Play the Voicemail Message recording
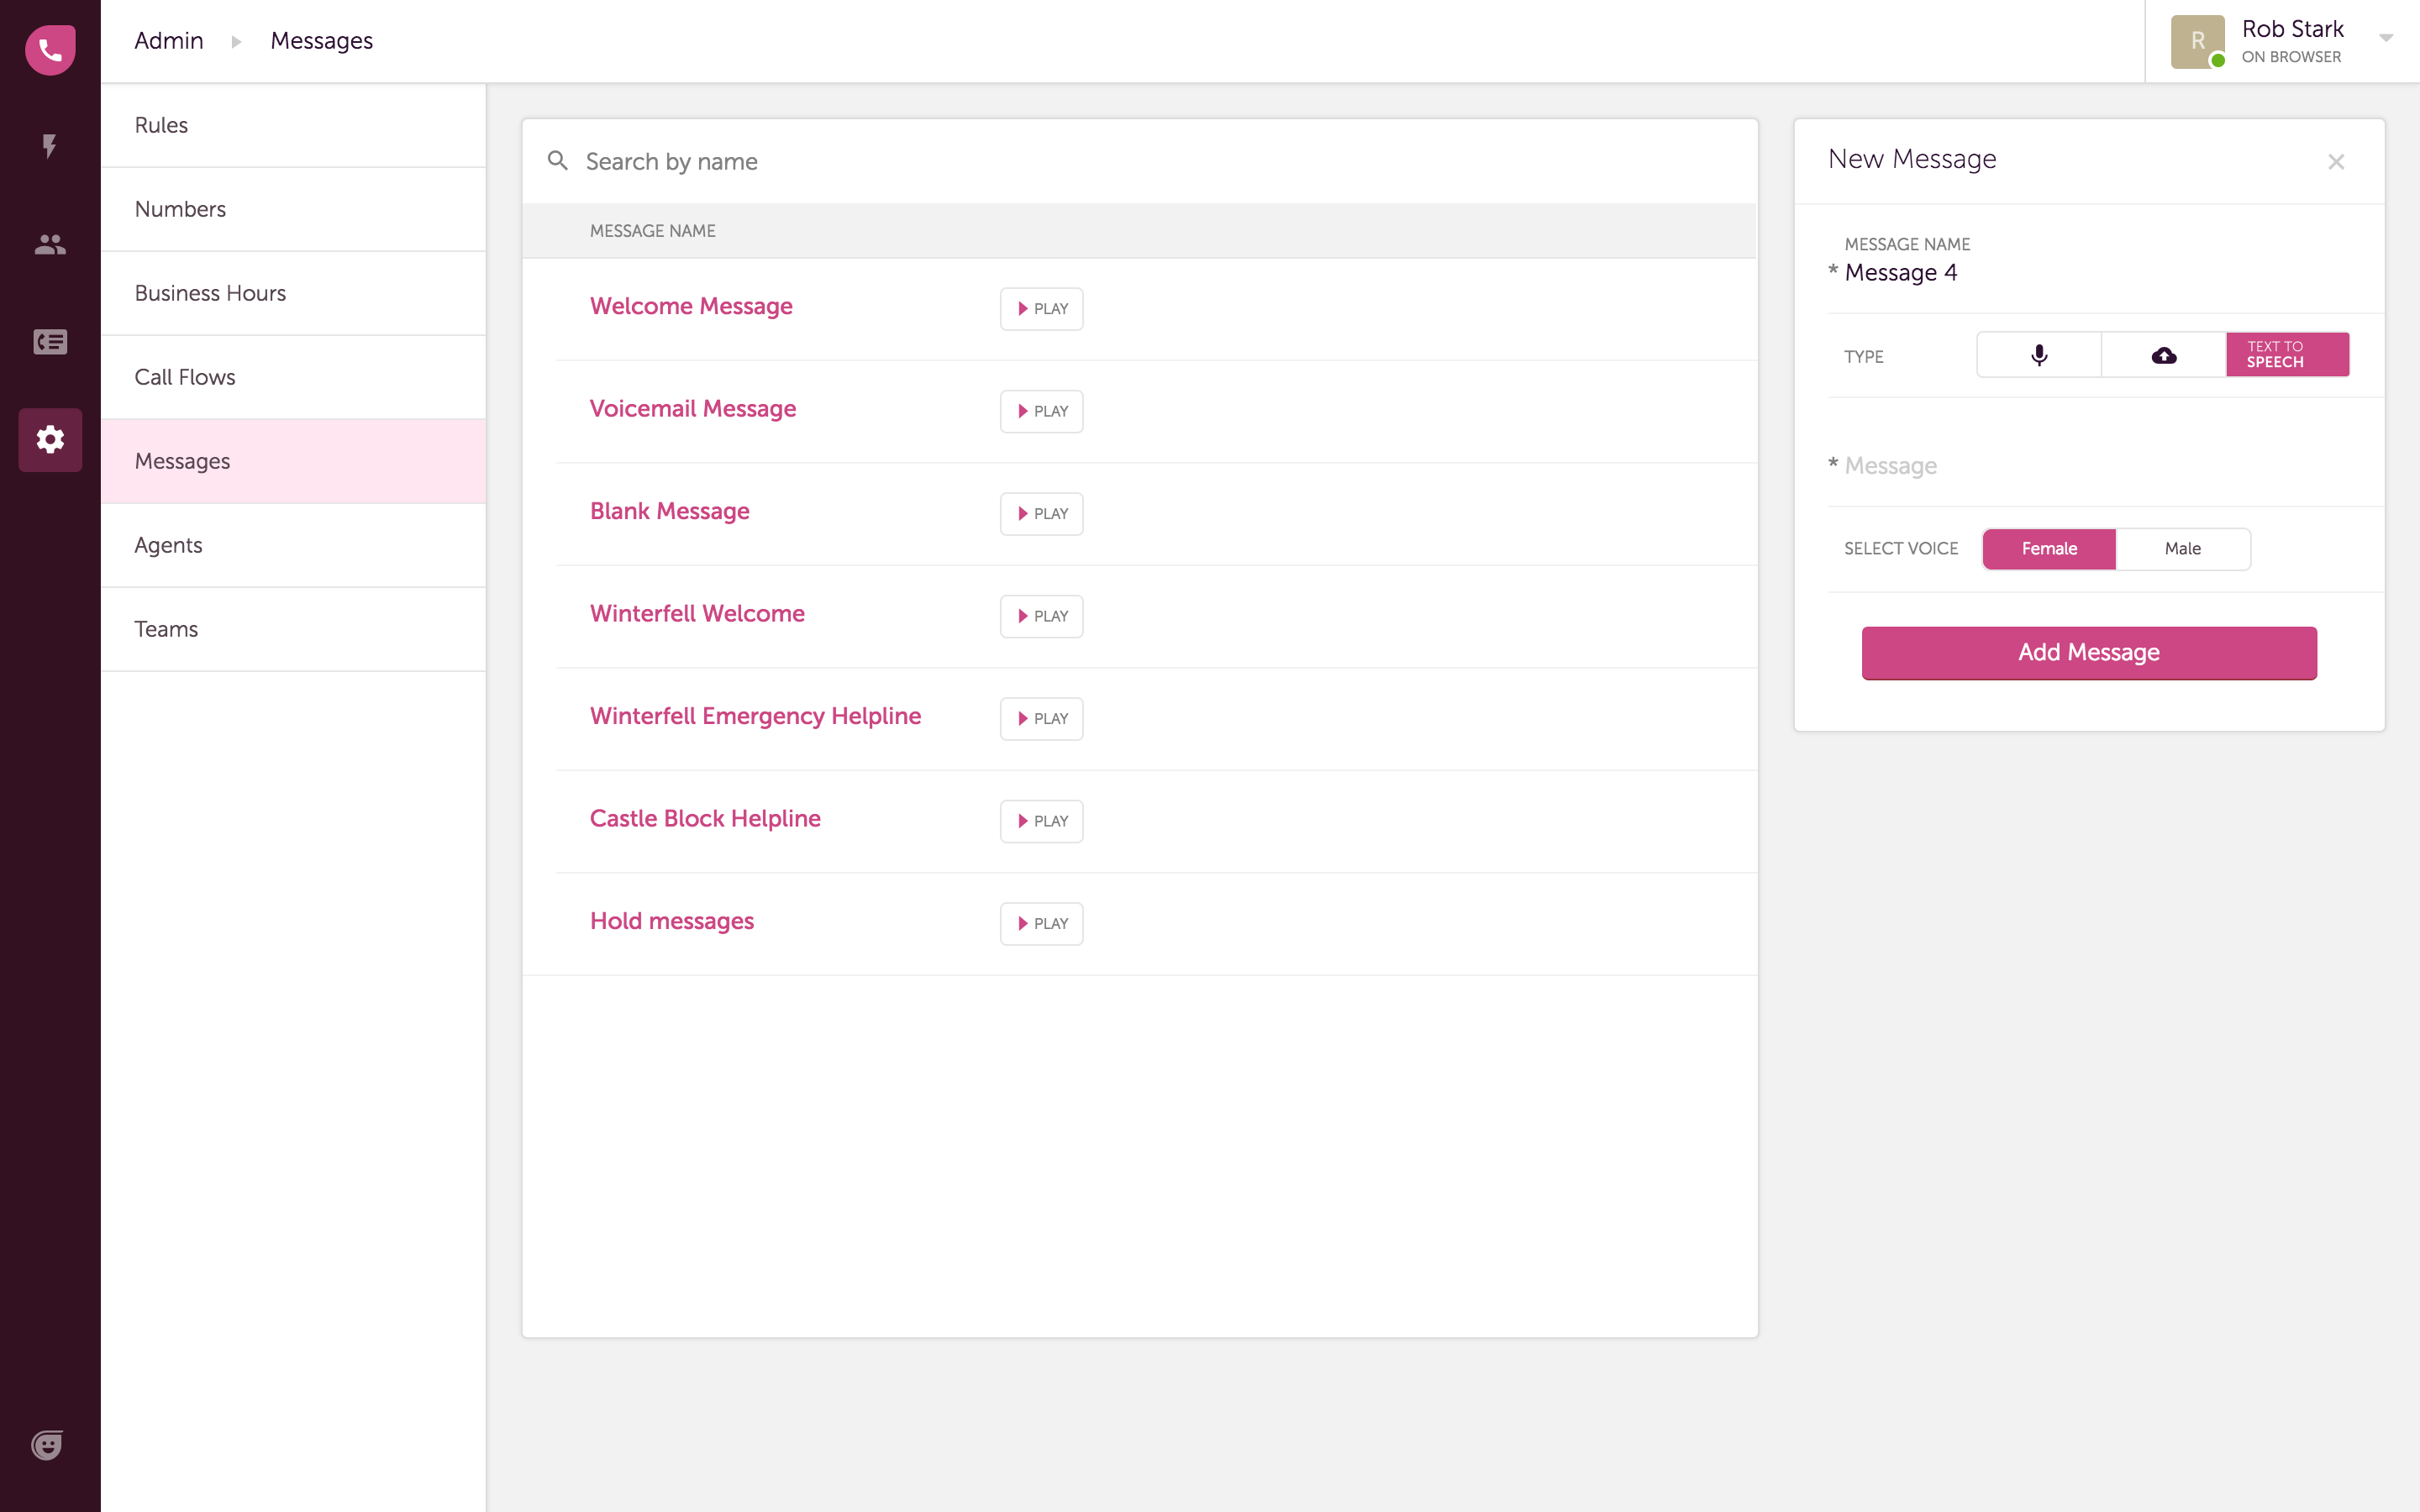Viewport: 2420px width, 1512px height. coord(1041,411)
